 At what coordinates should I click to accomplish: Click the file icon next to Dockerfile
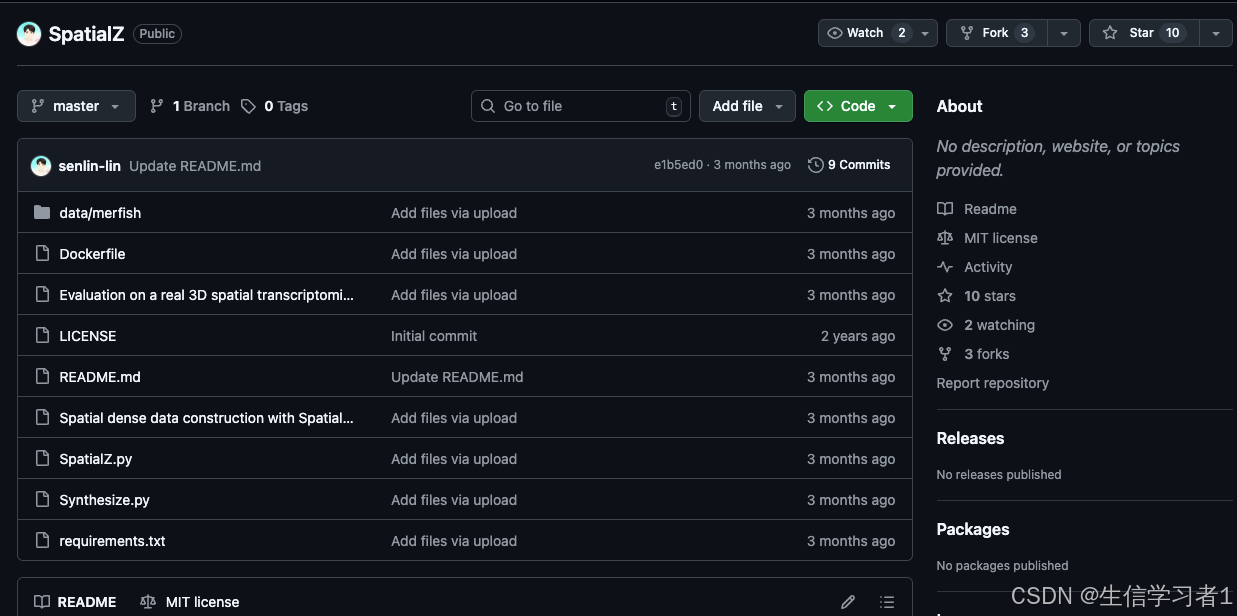pos(42,254)
